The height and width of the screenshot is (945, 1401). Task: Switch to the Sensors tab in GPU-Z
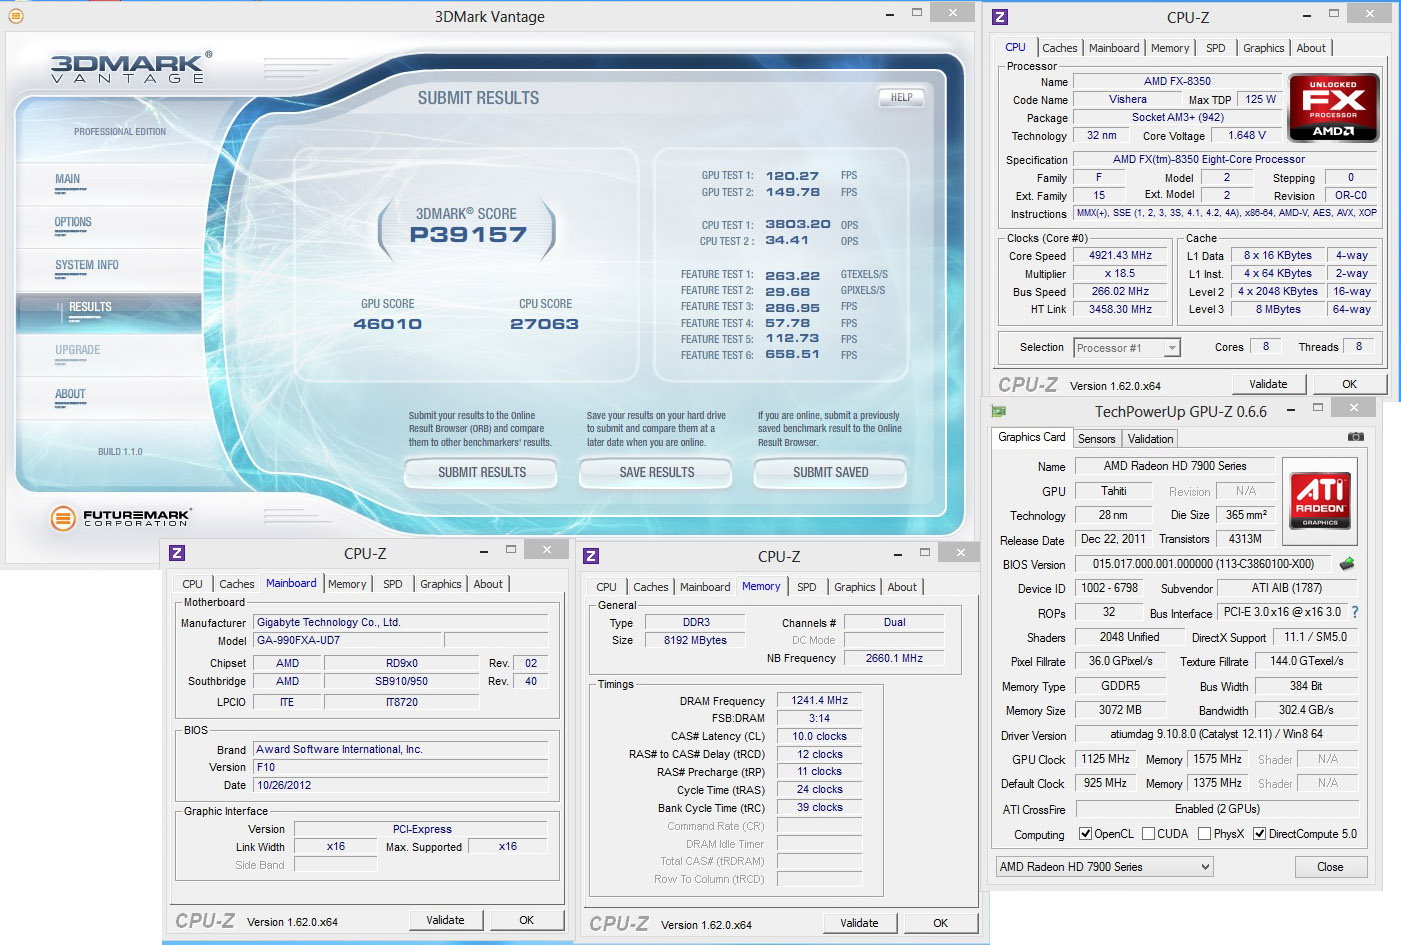(1096, 439)
